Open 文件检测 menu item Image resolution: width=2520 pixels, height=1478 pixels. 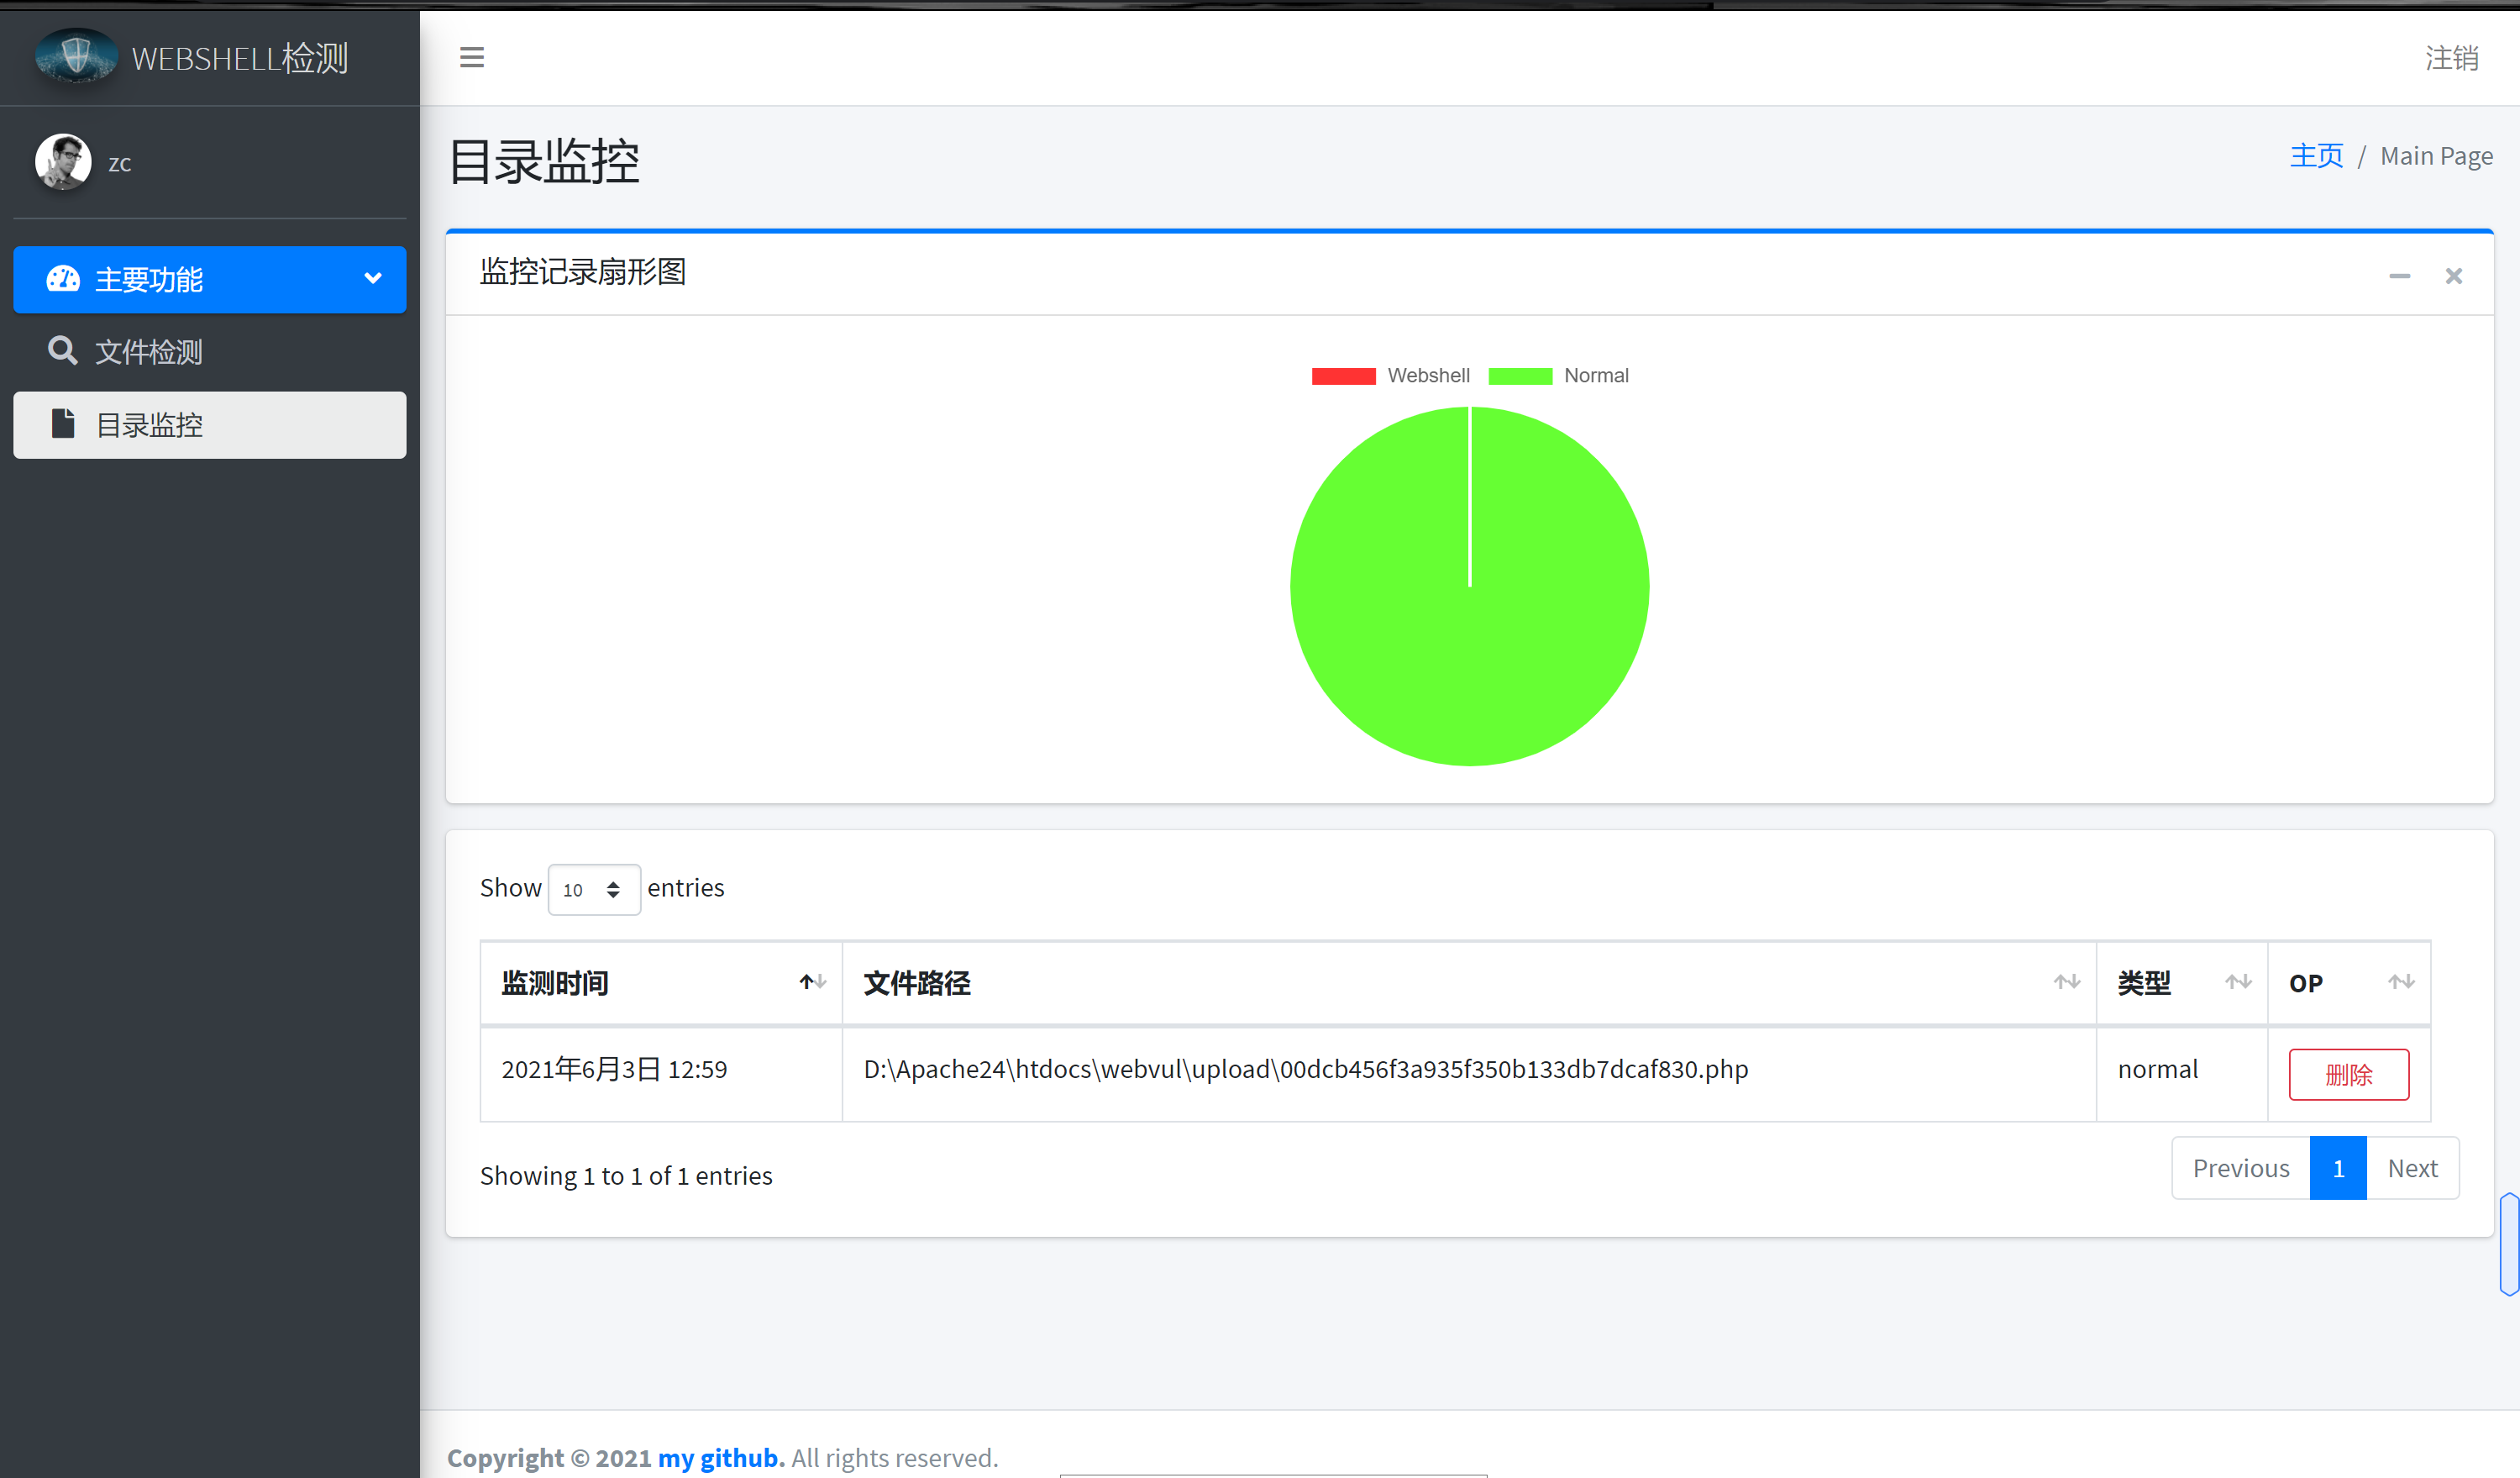pos(149,352)
